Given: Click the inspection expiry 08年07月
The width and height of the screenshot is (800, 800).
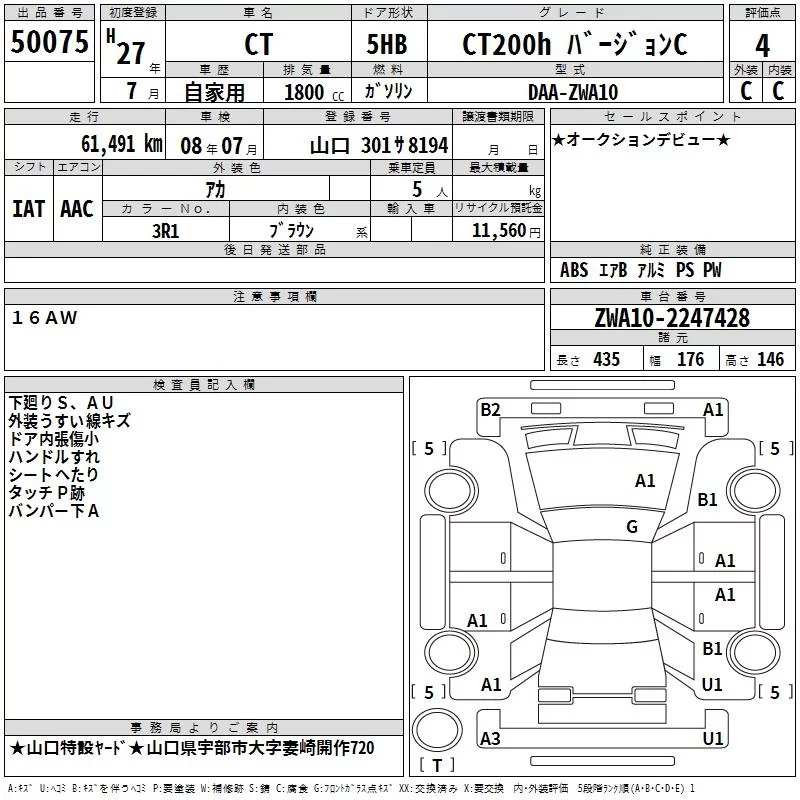Looking at the screenshot, I should [x=219, y=146].
